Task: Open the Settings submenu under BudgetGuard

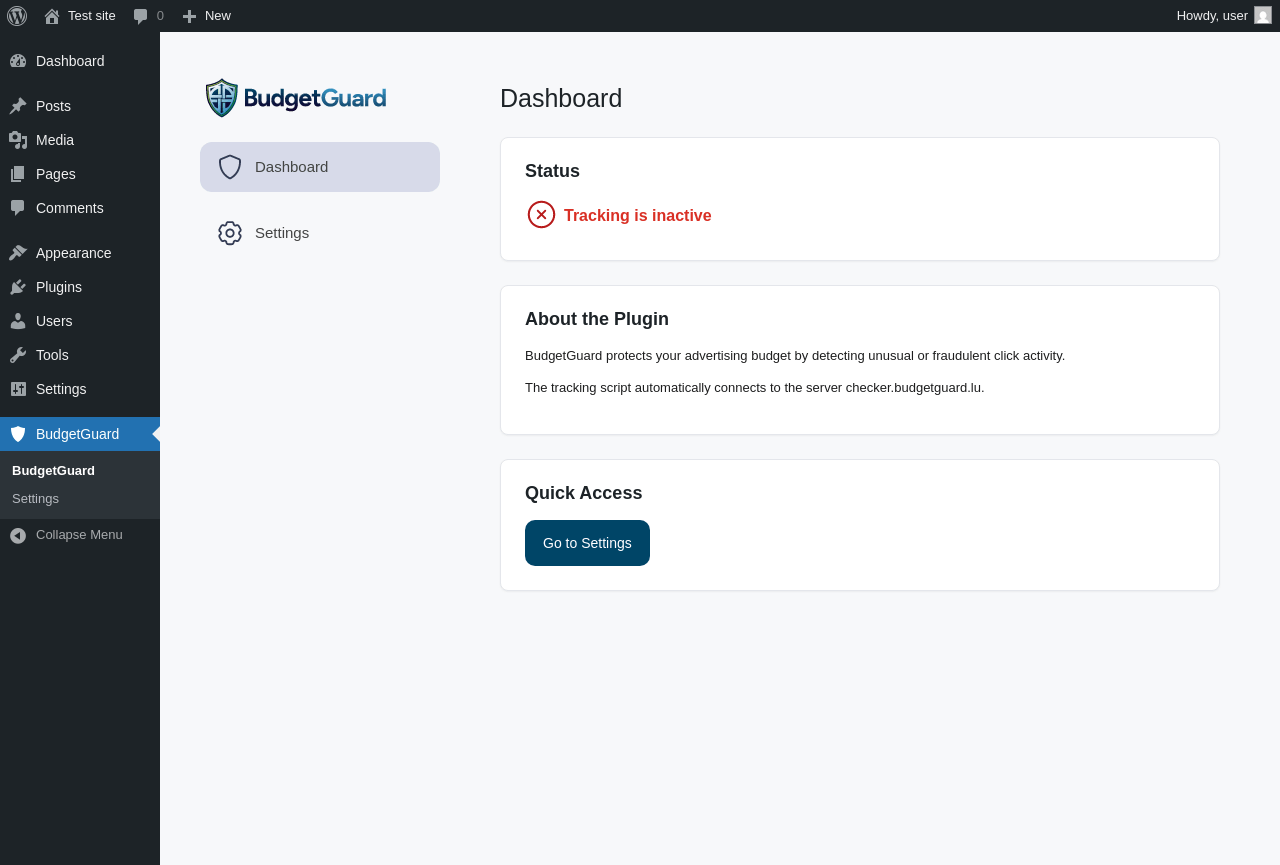Action: (35, 499)
